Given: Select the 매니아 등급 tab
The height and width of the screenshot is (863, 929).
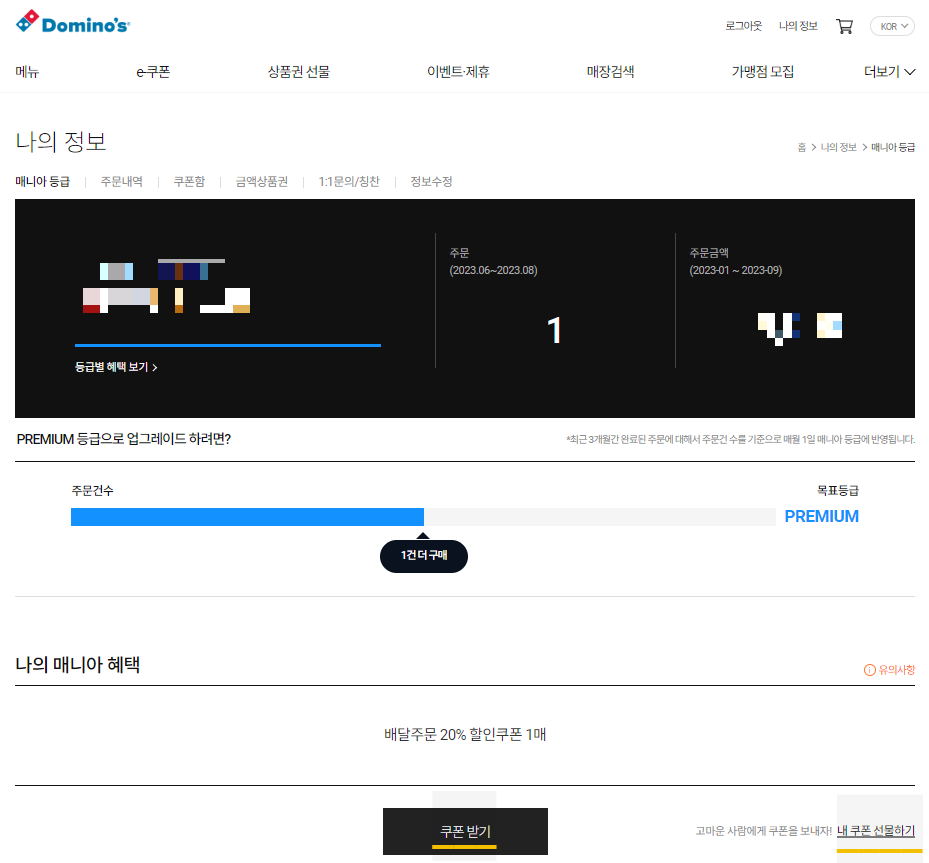Looking at the screenshot, I should (x=43, y=181).
